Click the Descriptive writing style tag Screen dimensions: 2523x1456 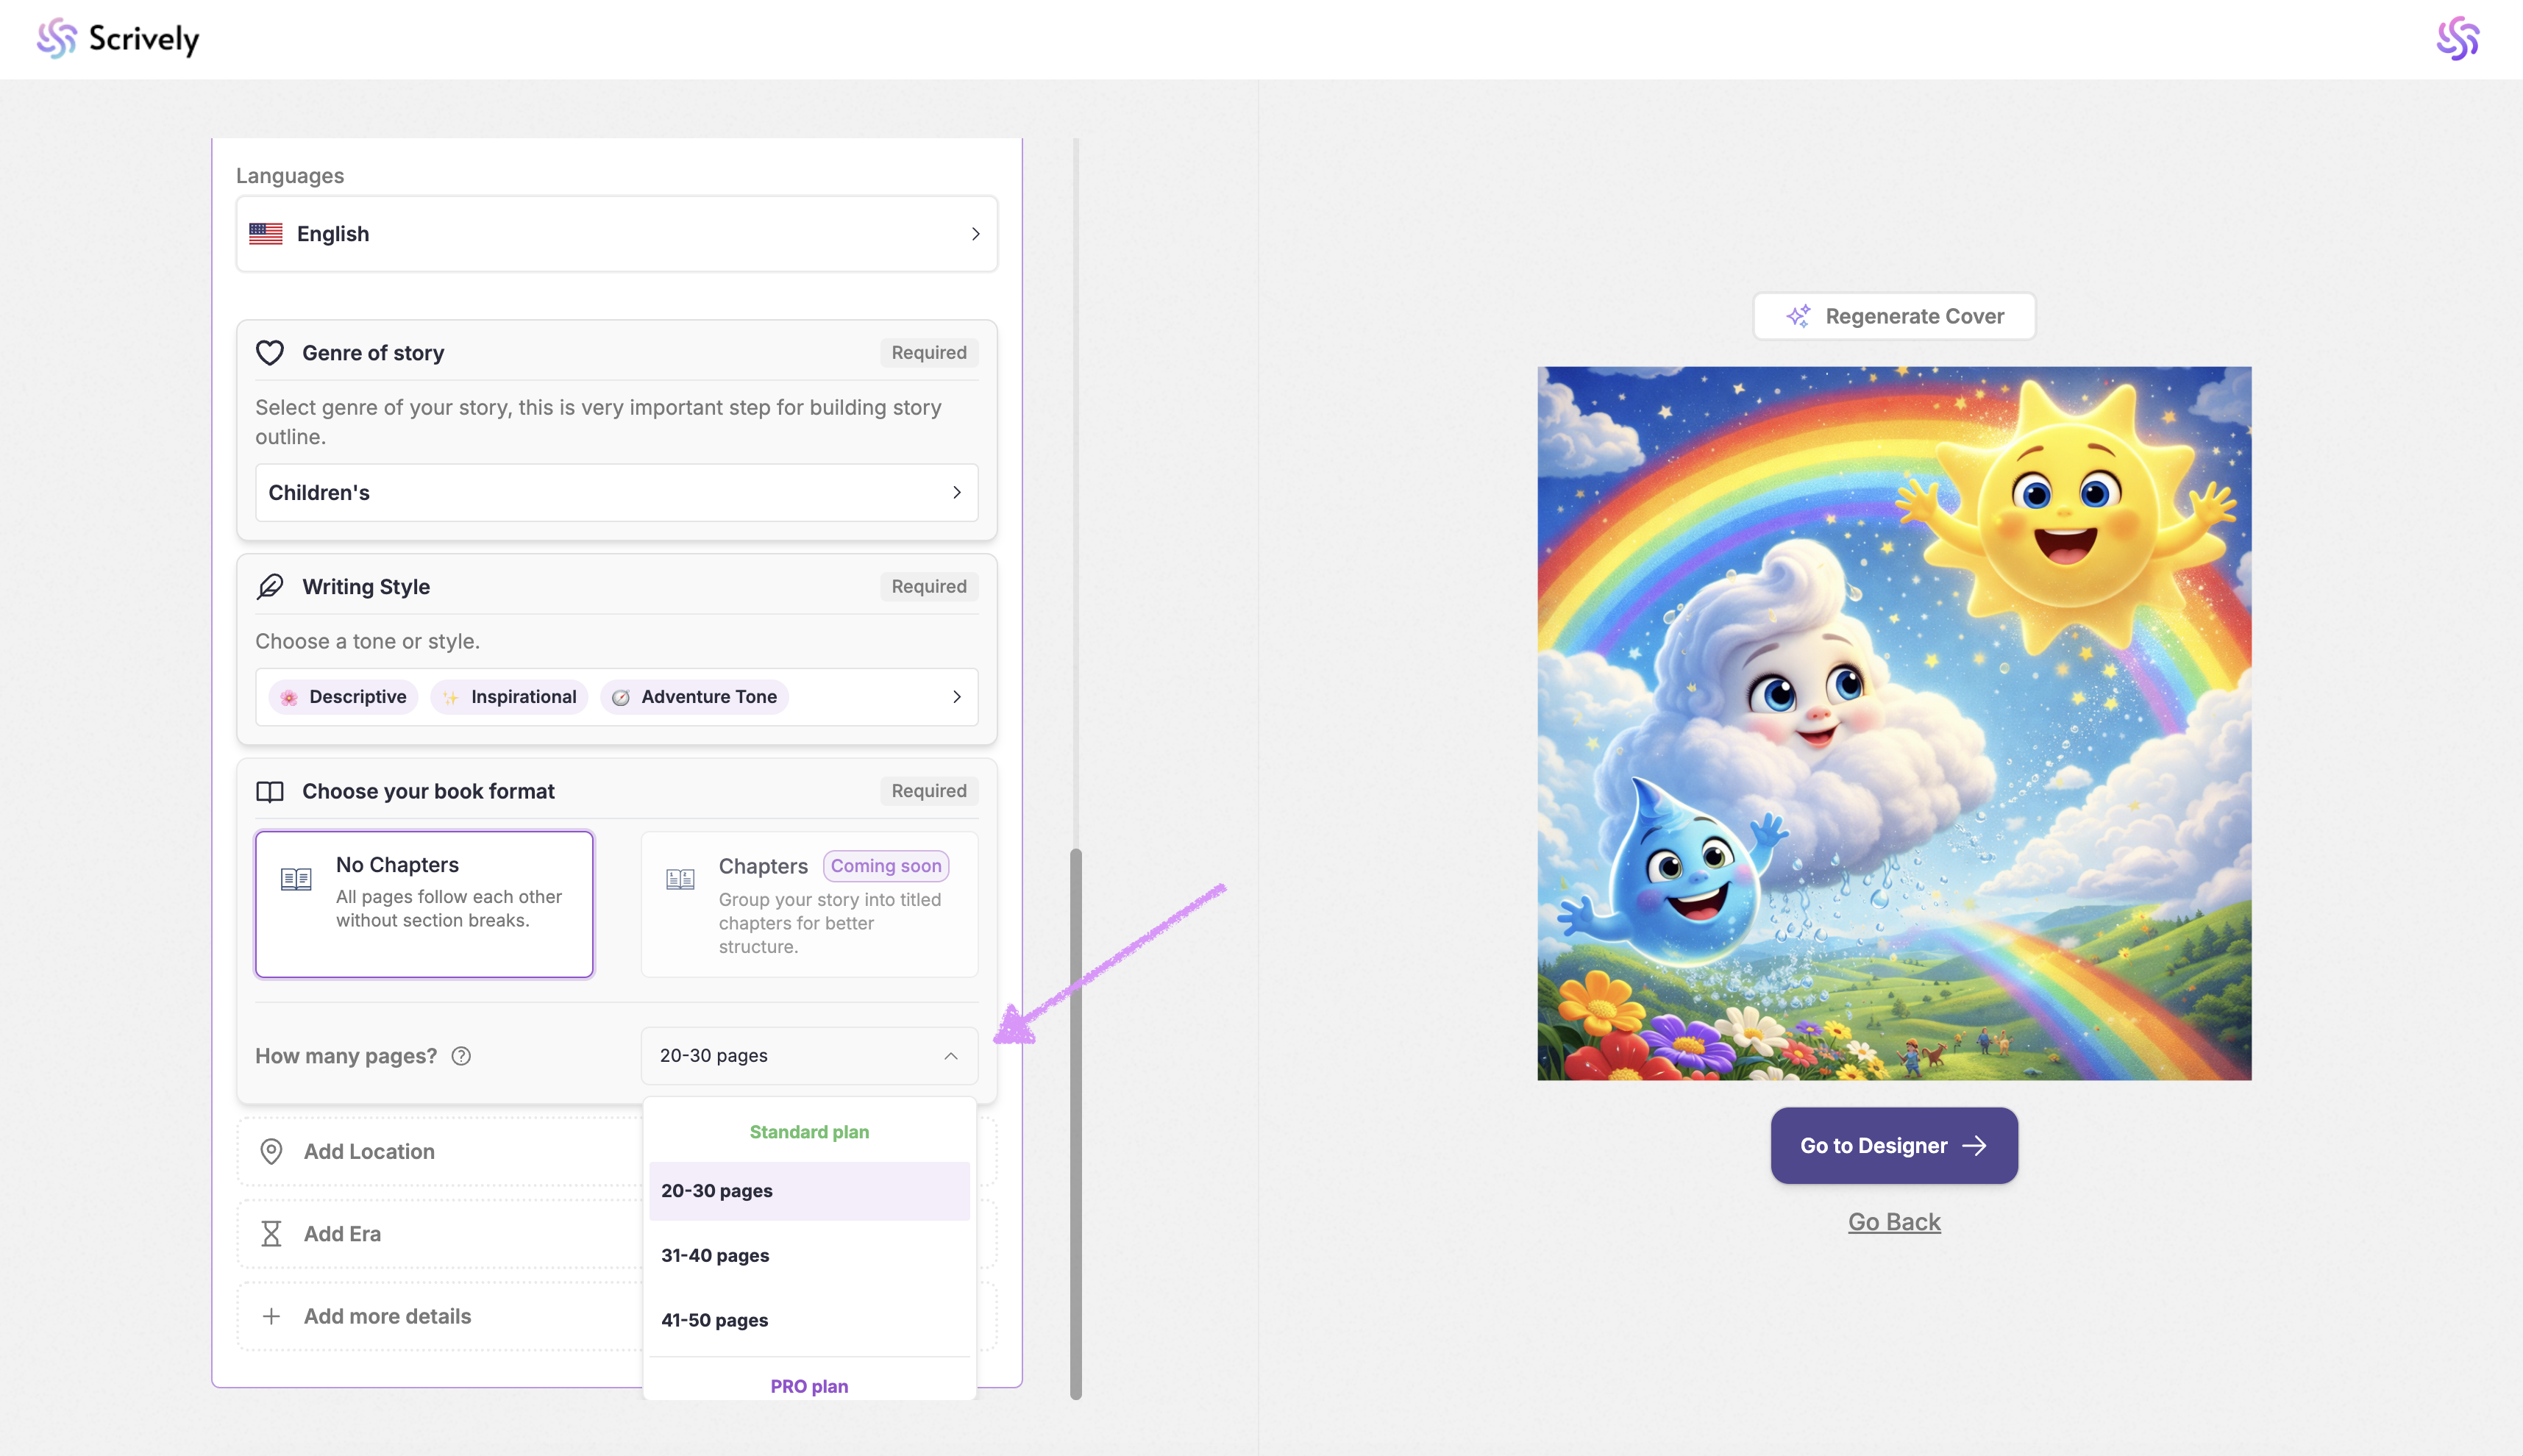[344, 697]
